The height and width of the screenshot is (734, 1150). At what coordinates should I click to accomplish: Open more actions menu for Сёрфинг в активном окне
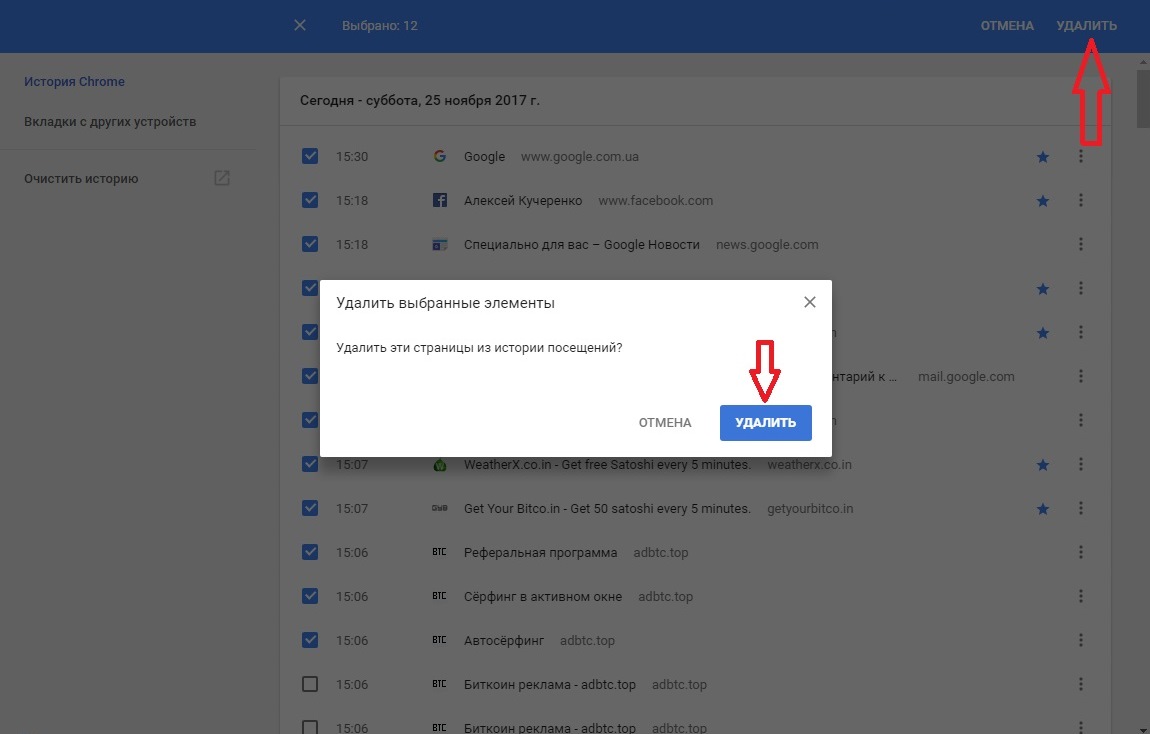(1080, 596)
